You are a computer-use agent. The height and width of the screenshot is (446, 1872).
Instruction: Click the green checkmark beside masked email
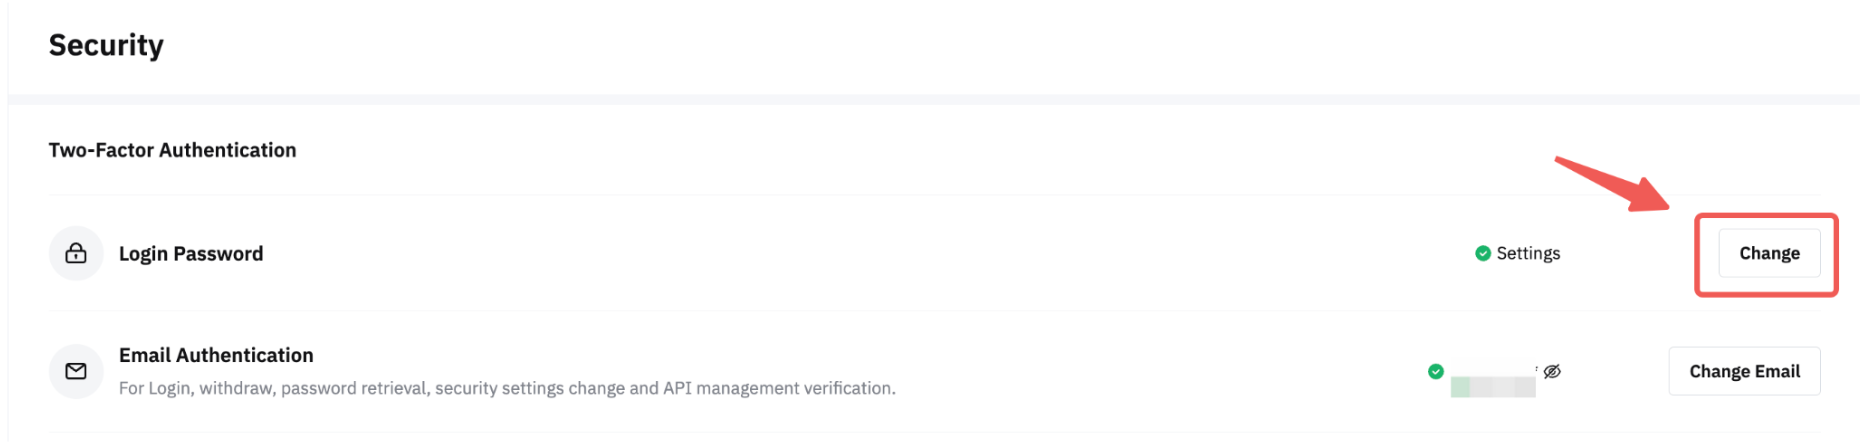click(x=1436, y=371)
